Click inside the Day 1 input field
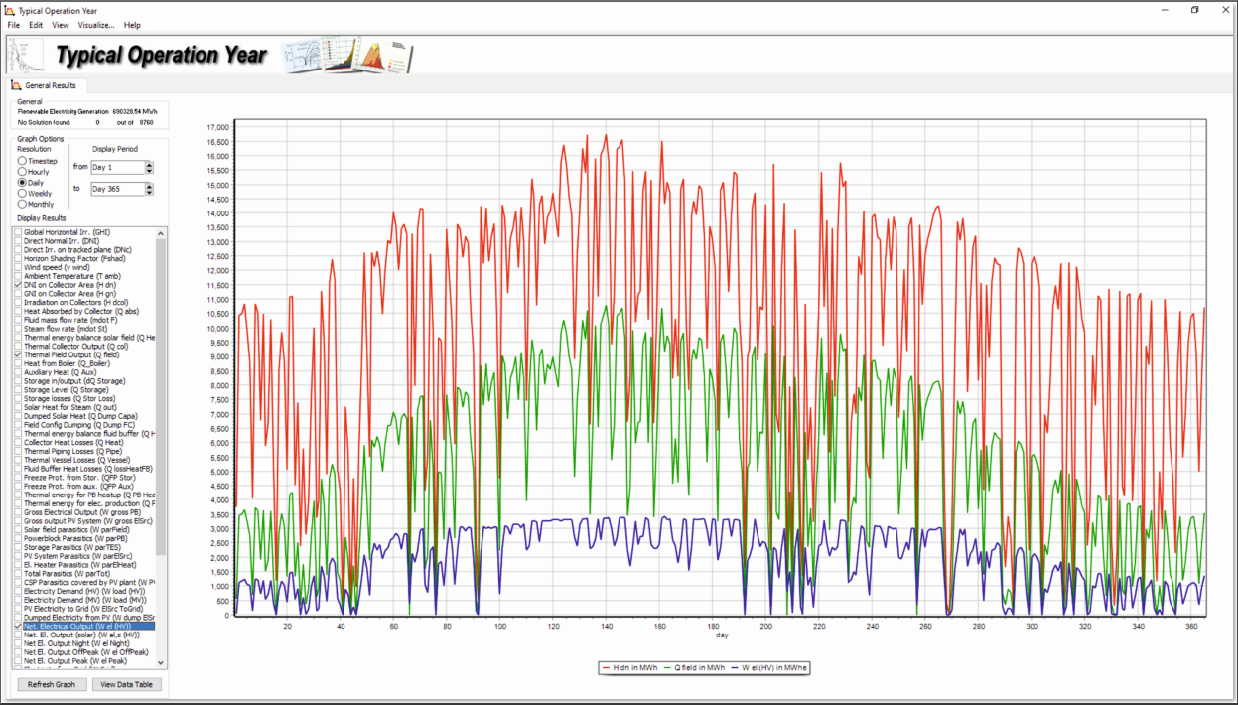 coord(115,167)
